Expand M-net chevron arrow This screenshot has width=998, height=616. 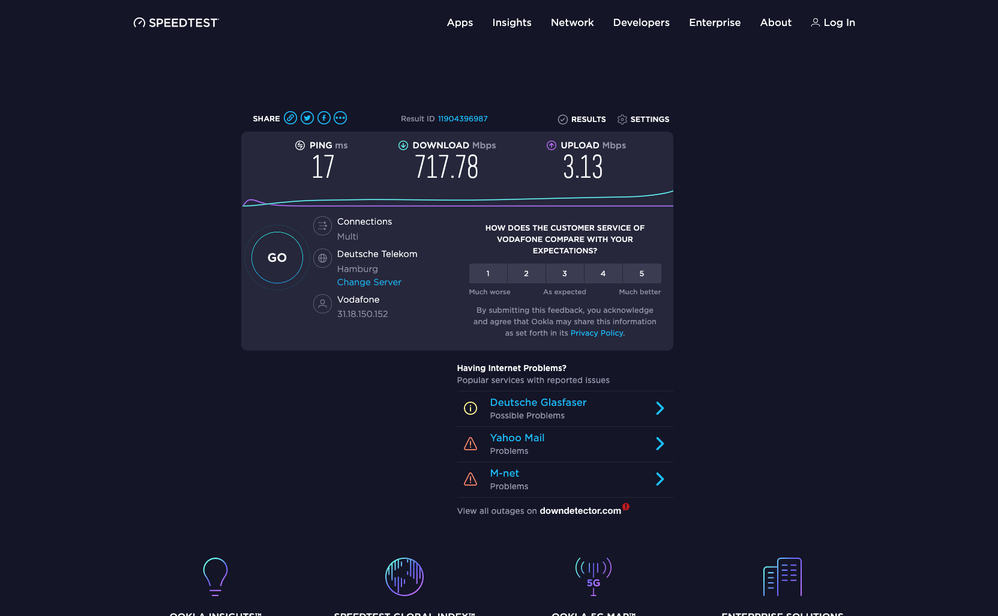coord(660,479)
